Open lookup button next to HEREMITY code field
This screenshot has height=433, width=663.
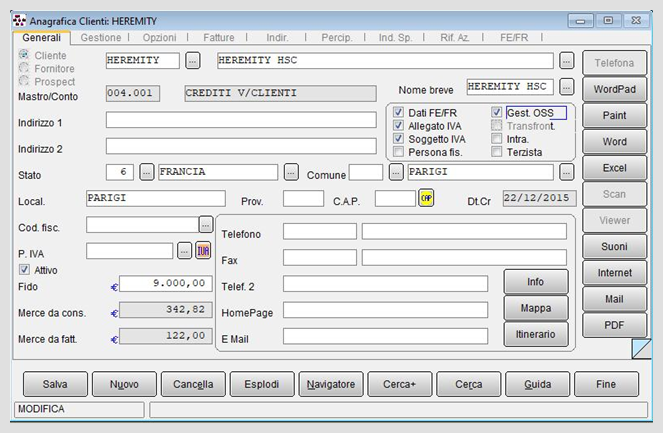pos(192,61)
